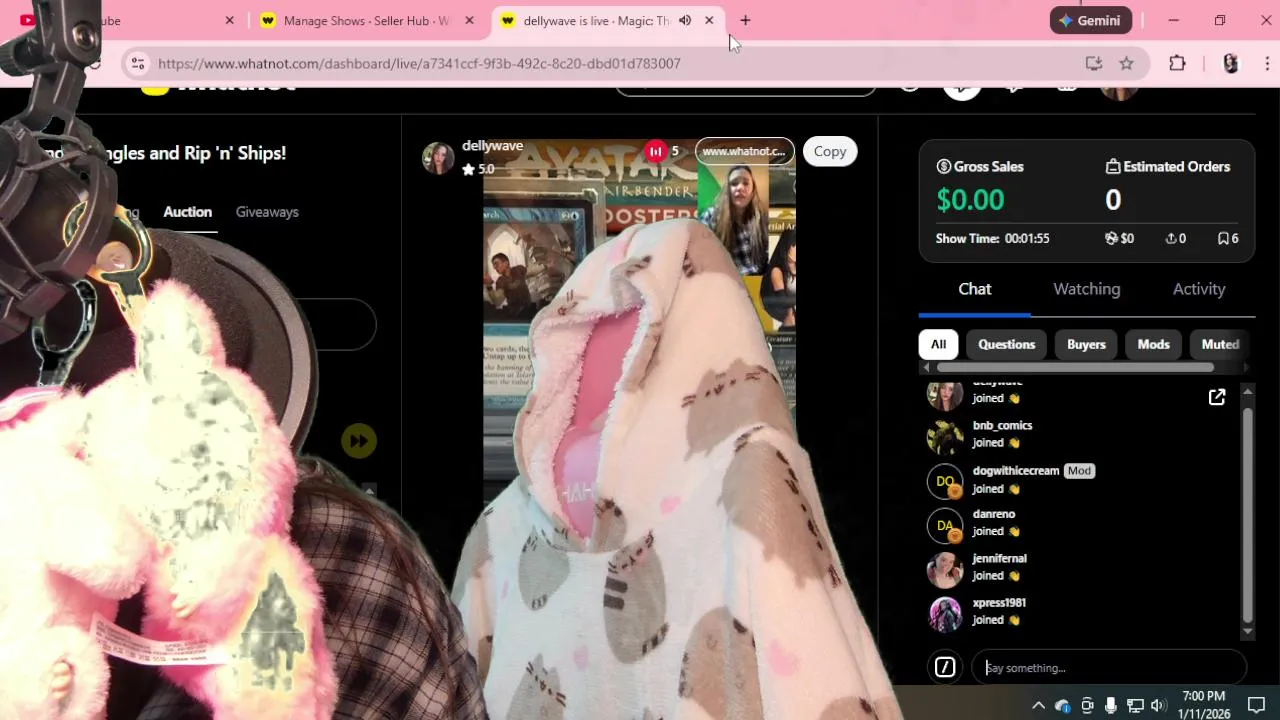View site information icon in address bar
The height and width of the screenshot is (720, 1280).
[138, 63]
